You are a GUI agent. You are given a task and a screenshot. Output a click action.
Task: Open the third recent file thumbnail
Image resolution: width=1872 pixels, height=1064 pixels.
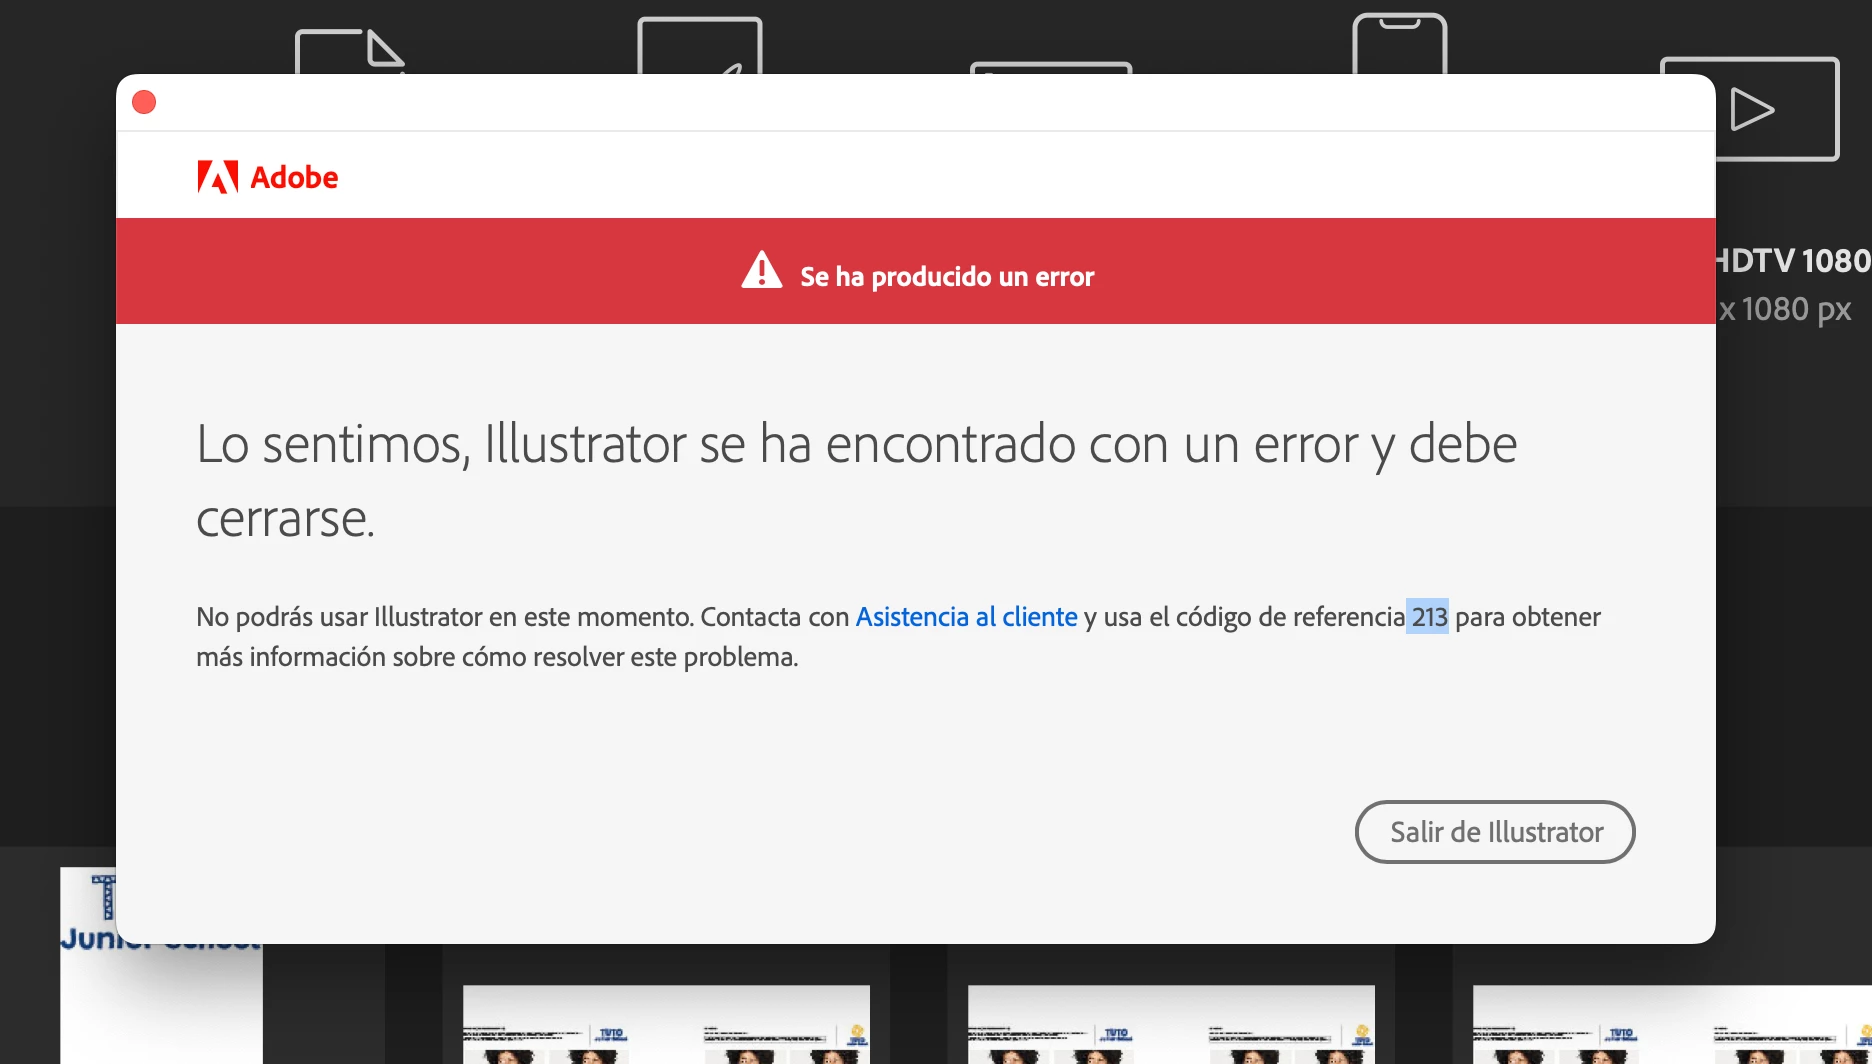[x=1171, y=1025]
